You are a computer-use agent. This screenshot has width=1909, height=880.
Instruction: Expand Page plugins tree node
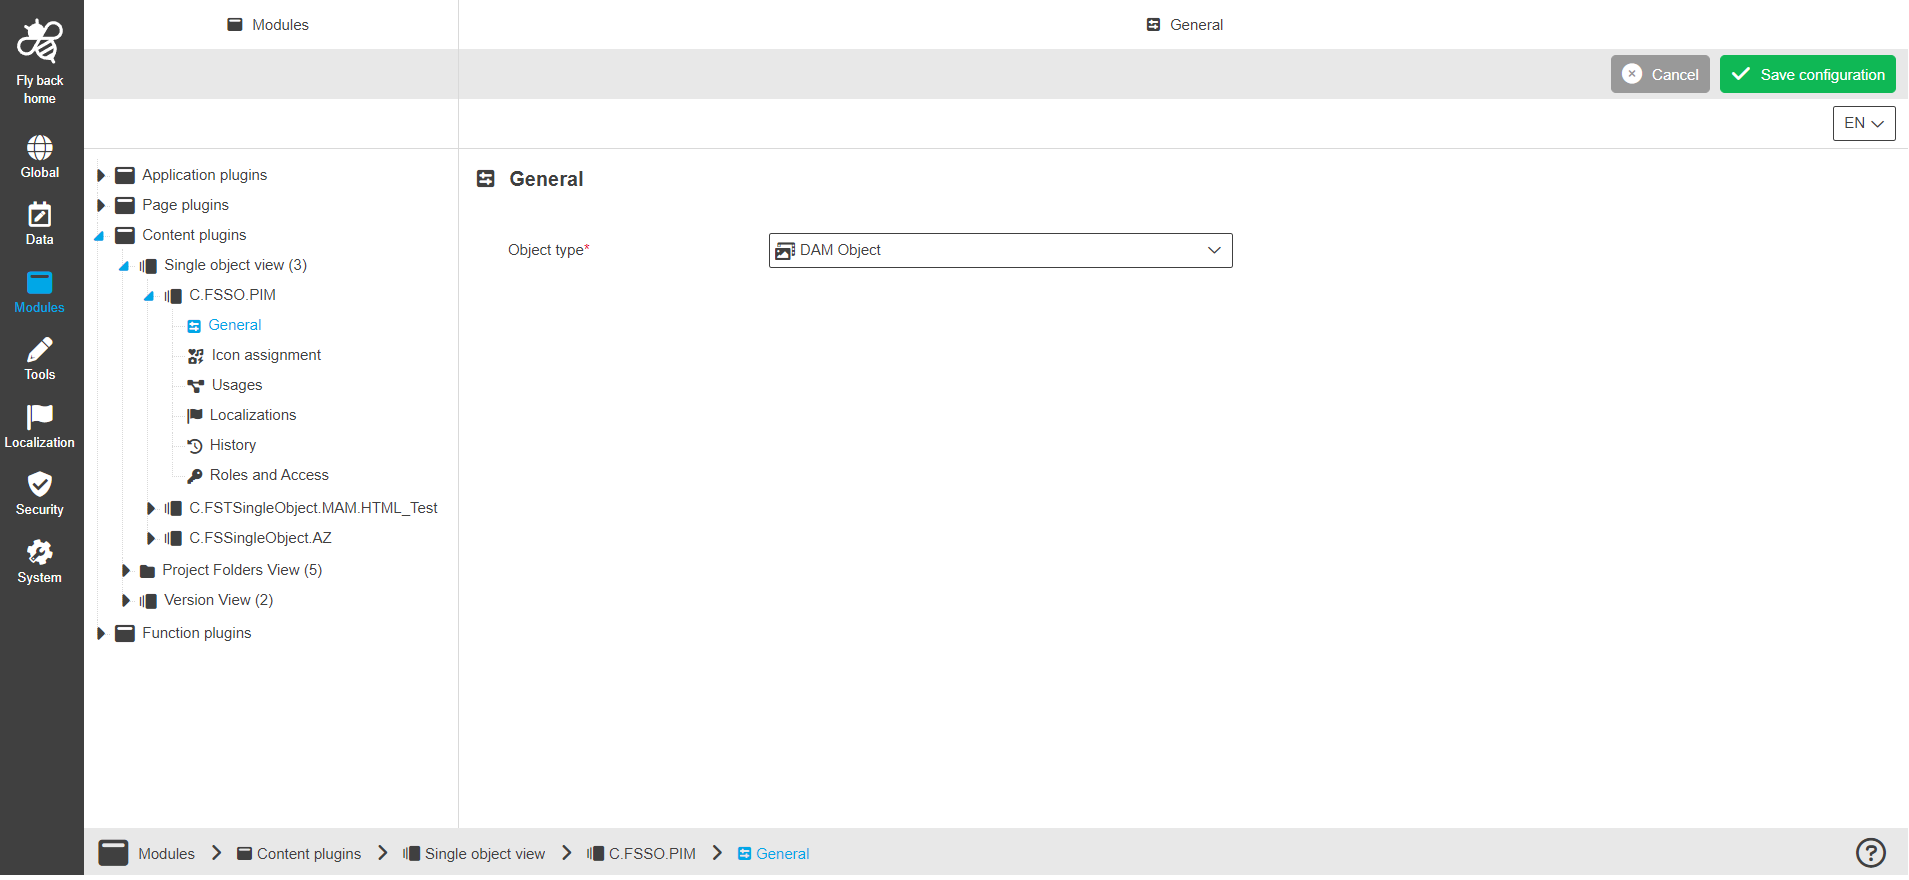(101, 205)
